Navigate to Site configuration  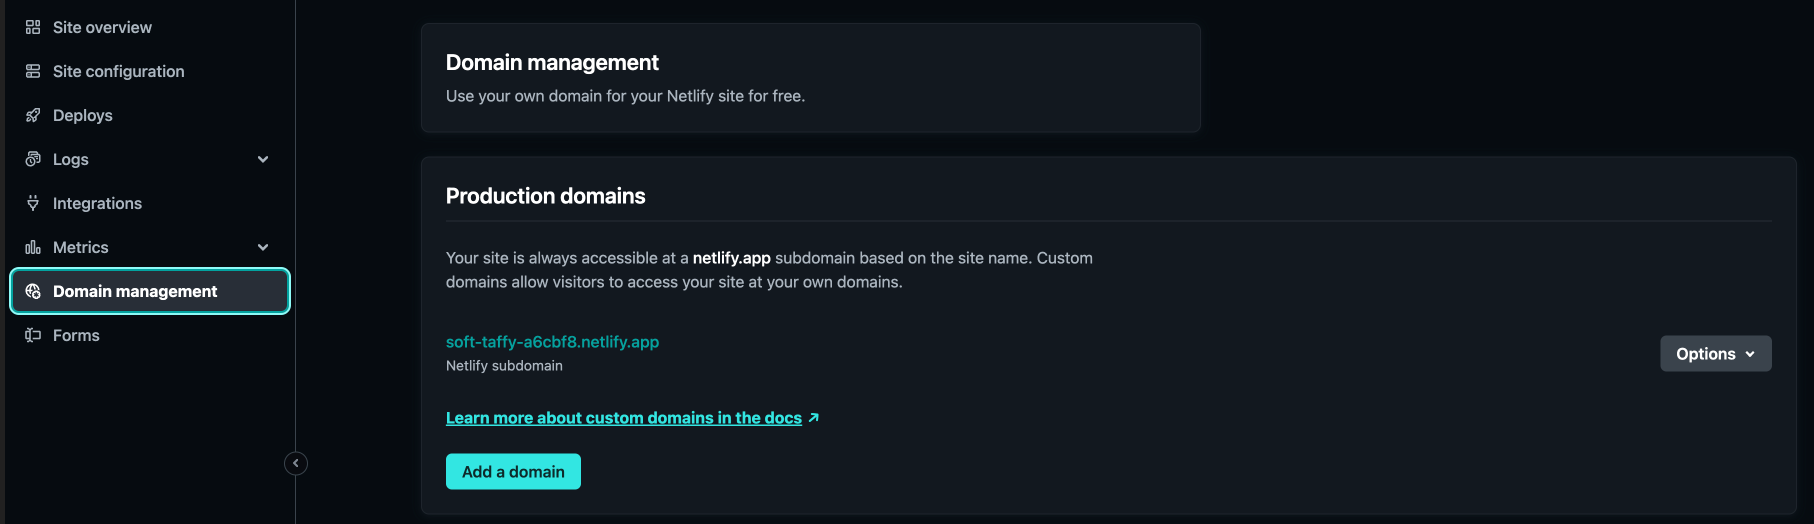point(118,71)
